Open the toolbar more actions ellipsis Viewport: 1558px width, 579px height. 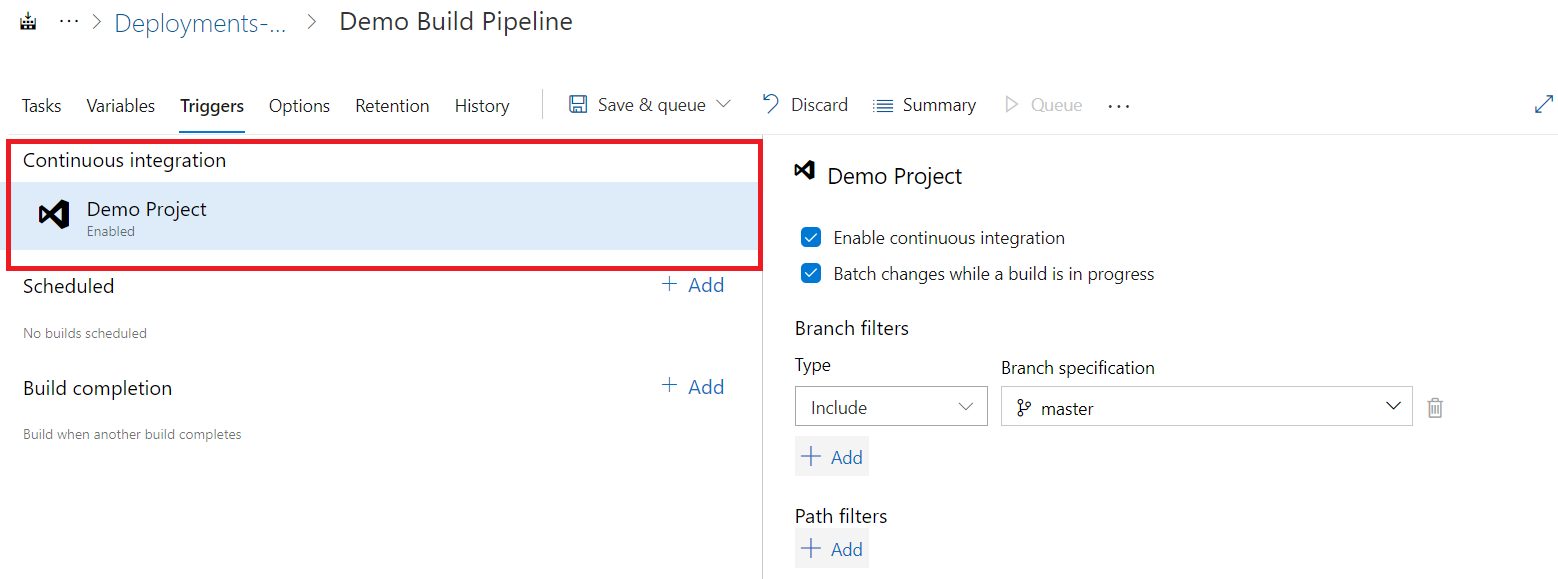(x=1119, y=105)
